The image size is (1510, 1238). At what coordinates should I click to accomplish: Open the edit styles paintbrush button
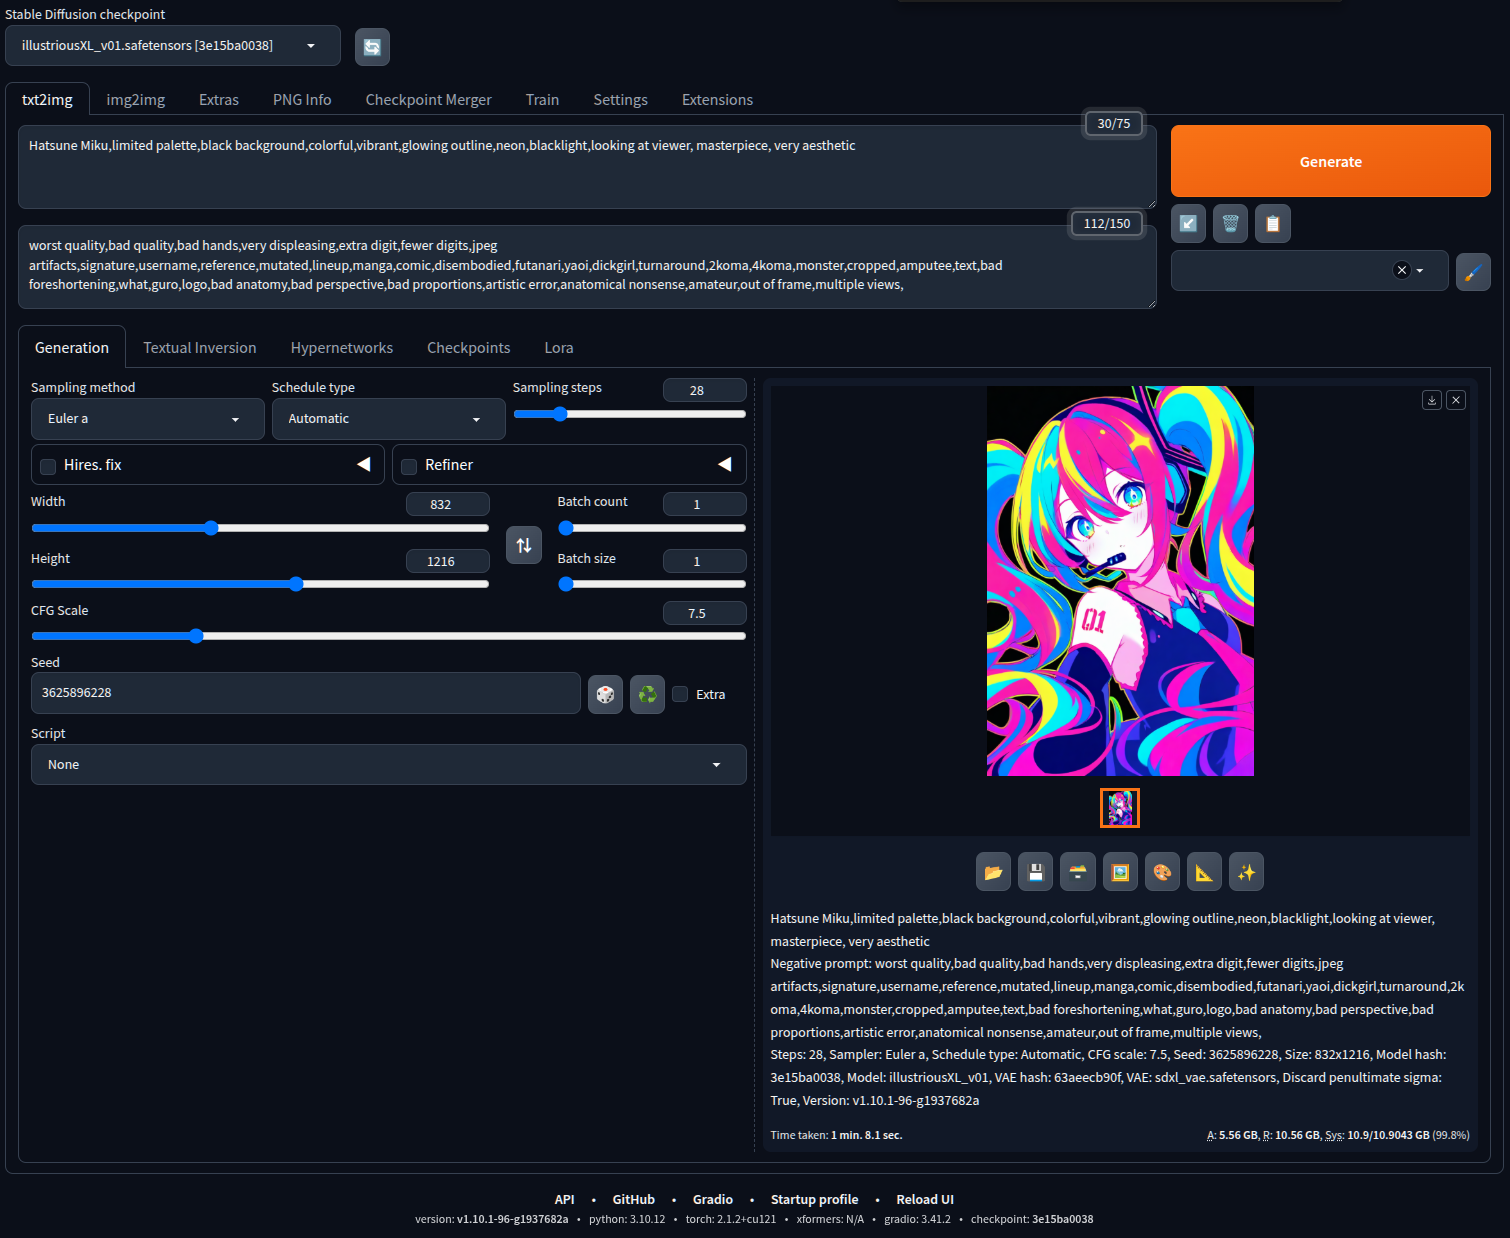[x=1473, y=271]
